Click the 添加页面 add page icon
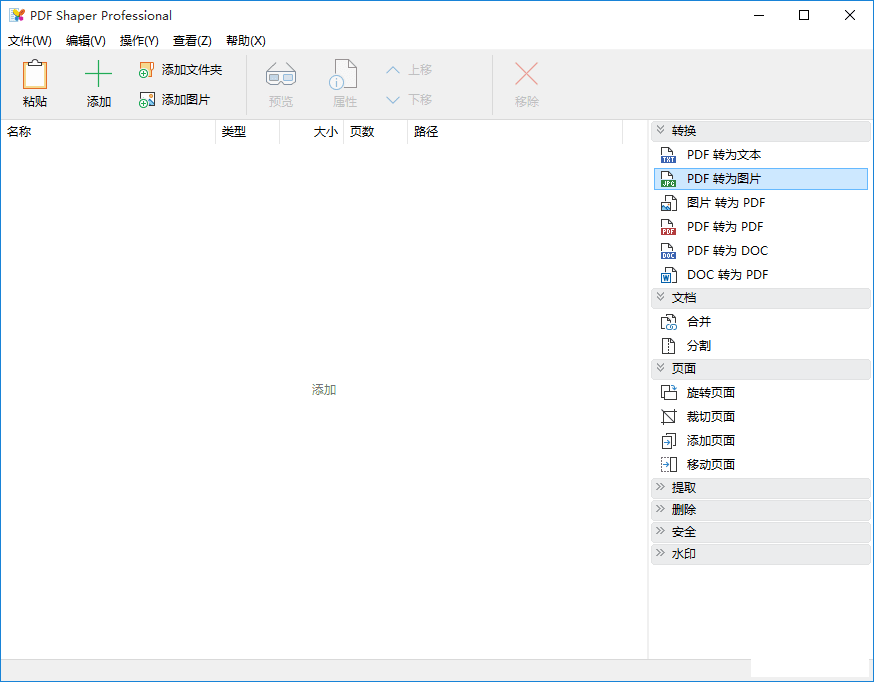The image size is (874, 682). tap(668, 441)
